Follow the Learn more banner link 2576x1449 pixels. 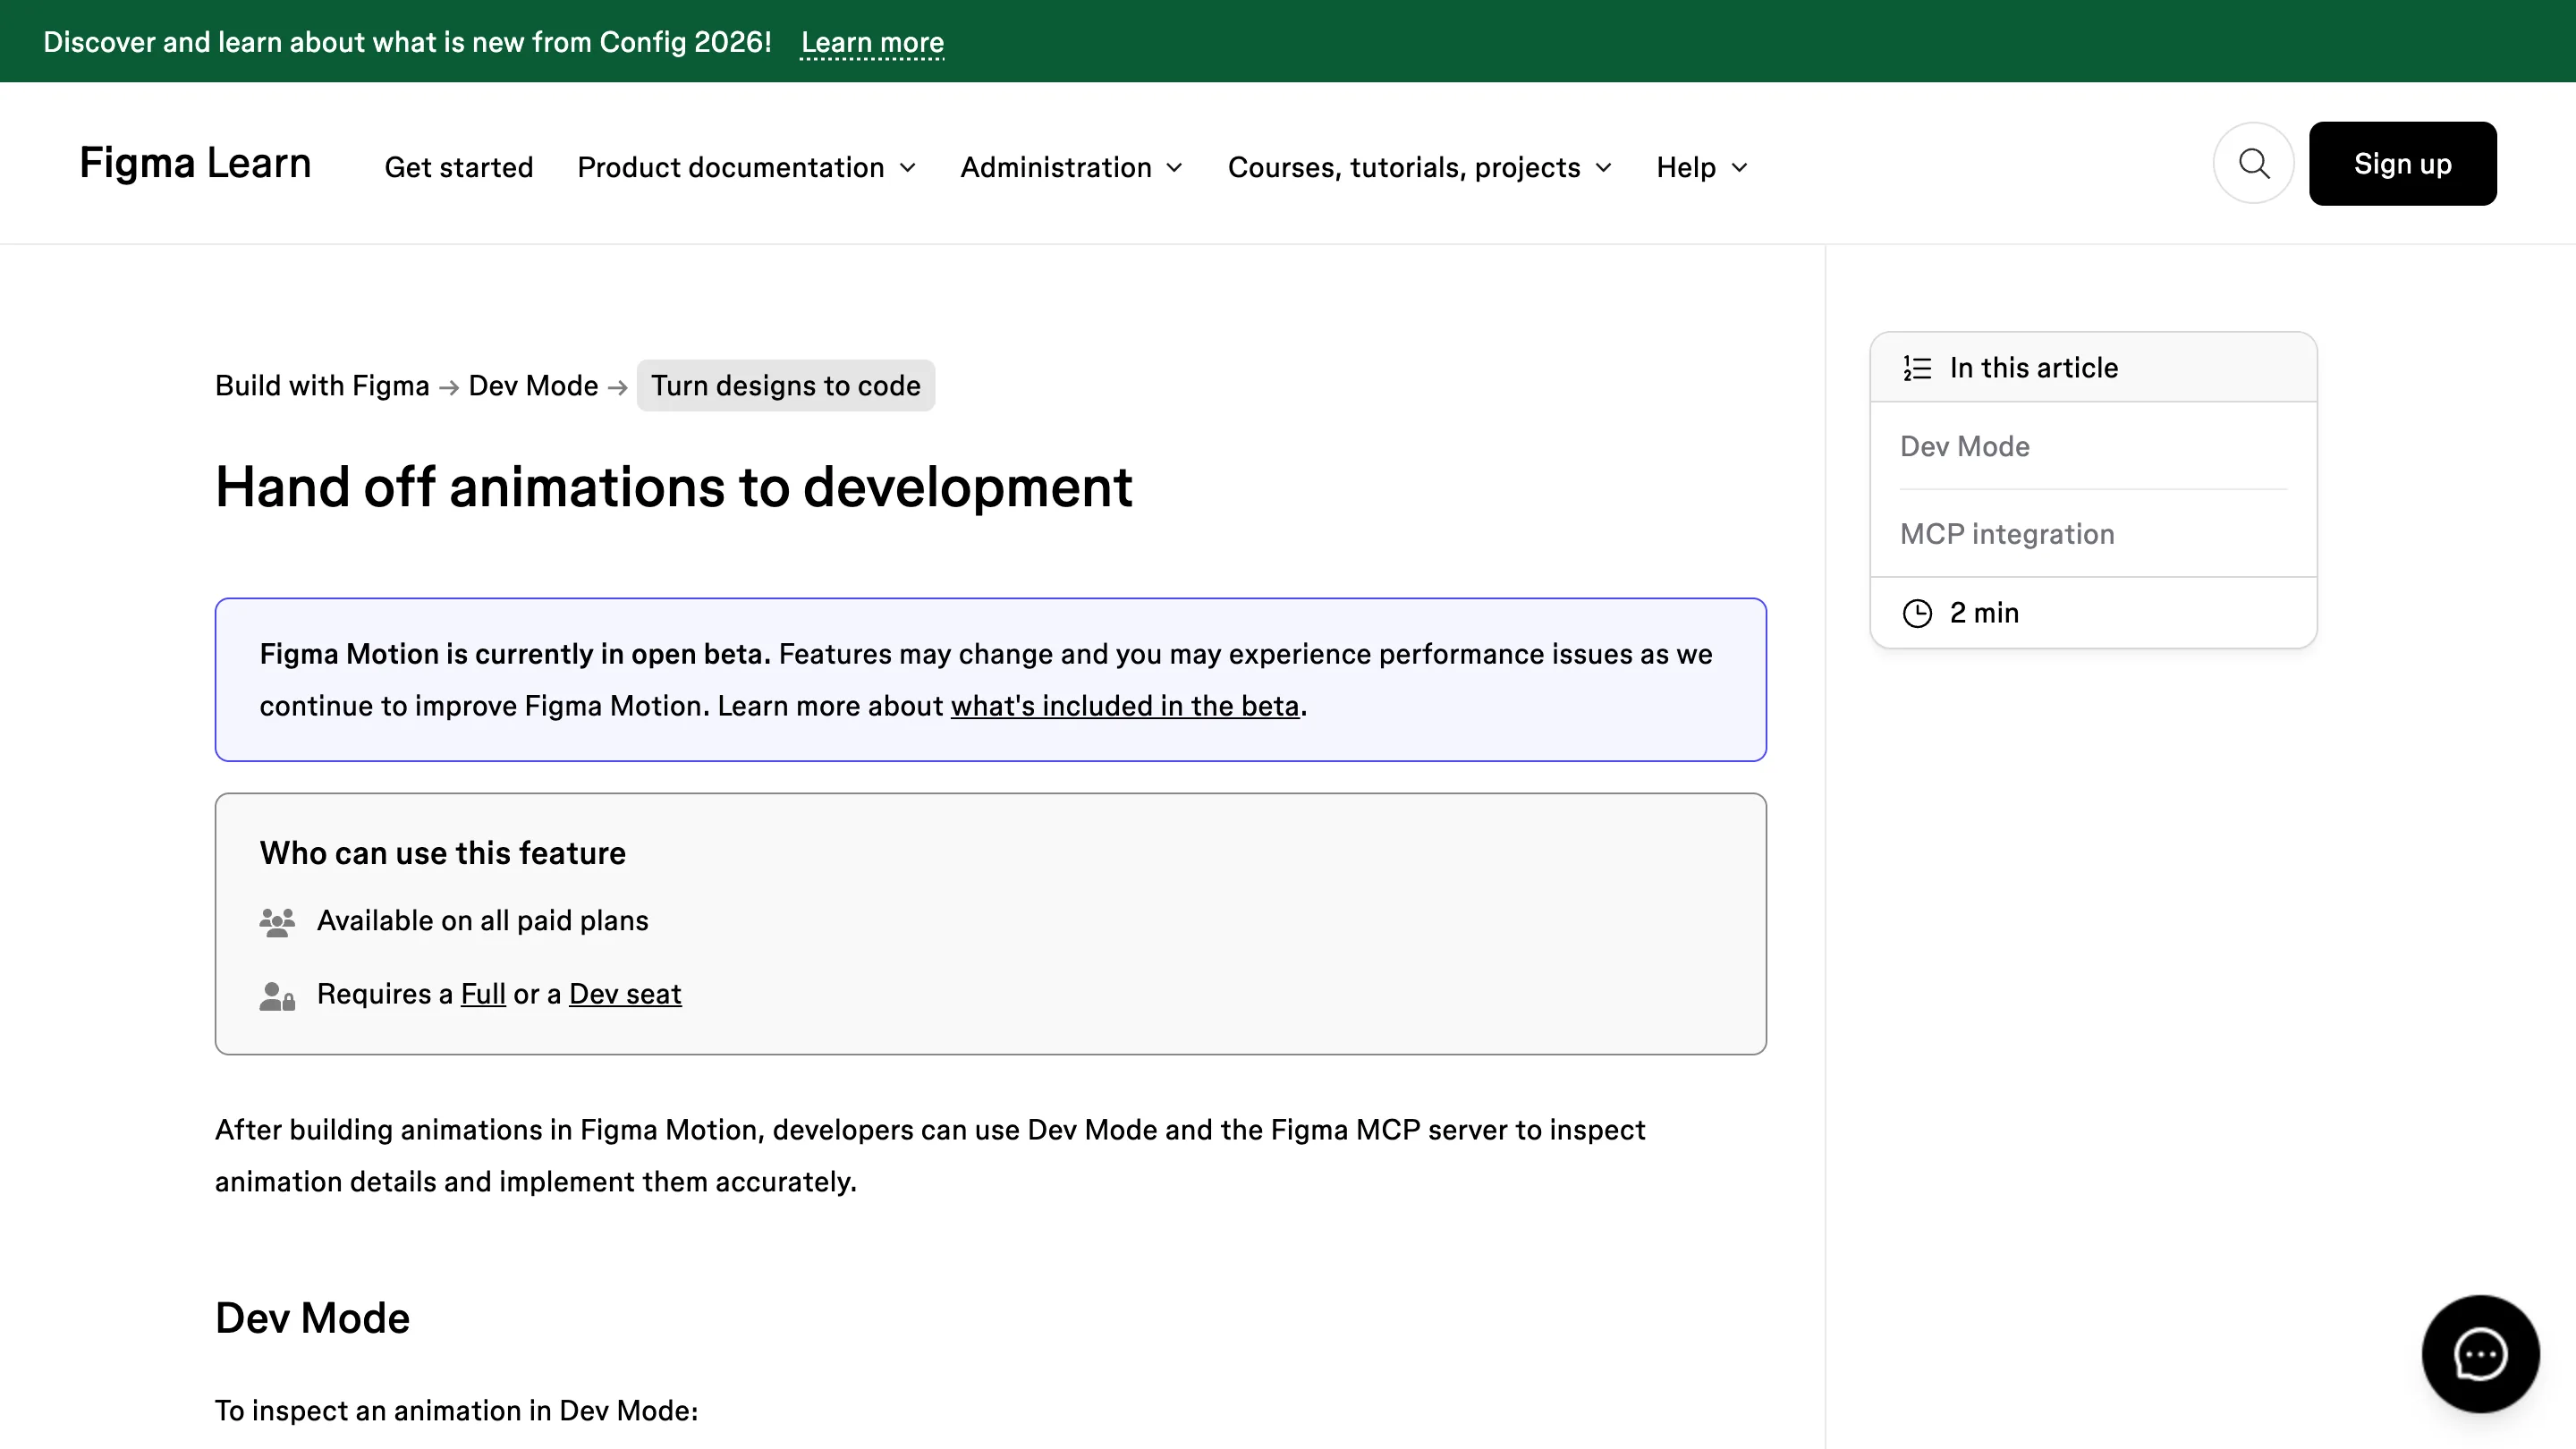click(x=872, y=42)
